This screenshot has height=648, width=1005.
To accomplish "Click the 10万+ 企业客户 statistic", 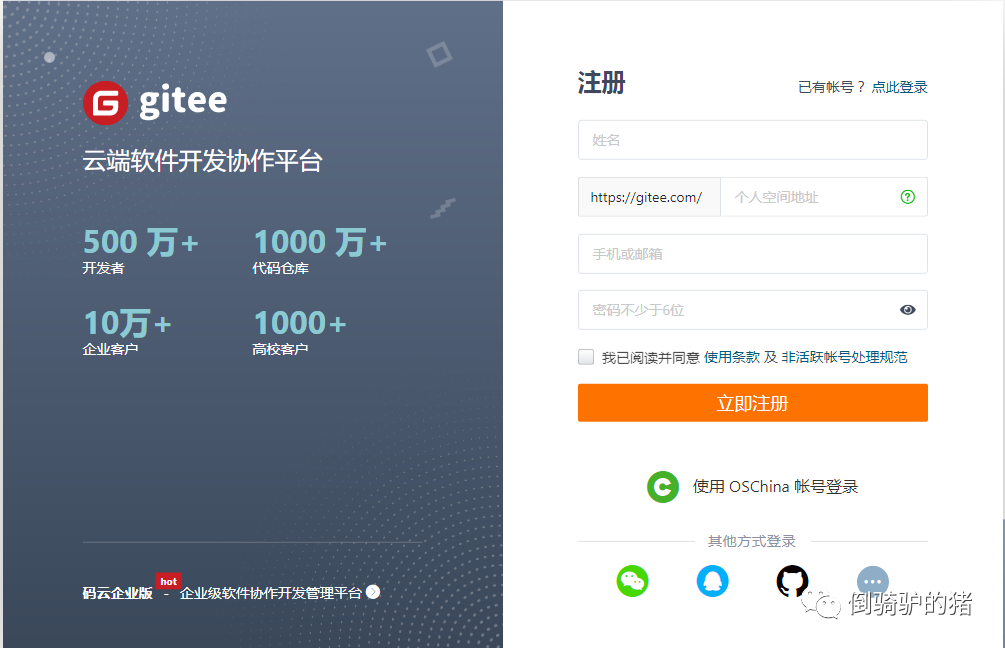I will pyautogui.click(x=127, y=331).
